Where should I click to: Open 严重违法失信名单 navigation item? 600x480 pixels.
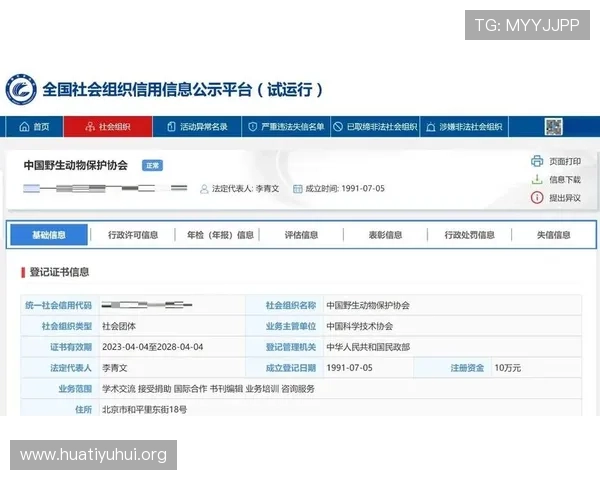point(286,127)
